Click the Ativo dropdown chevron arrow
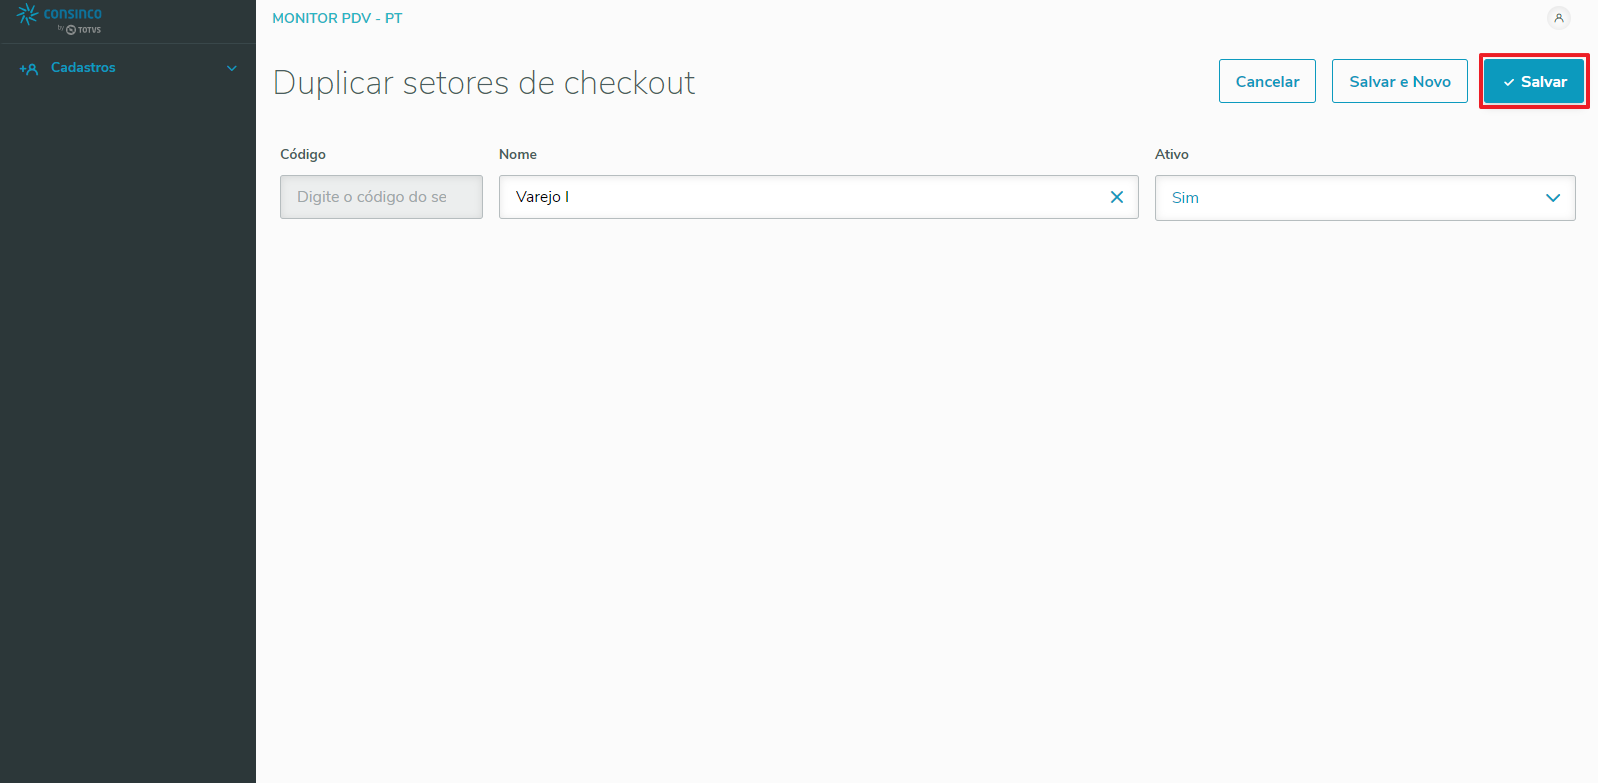This screenshot has width=1598, height=783. [1553, 198]
